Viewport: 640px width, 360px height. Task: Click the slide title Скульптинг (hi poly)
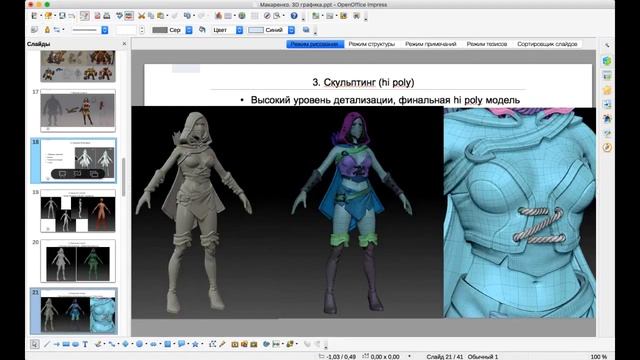363,82
